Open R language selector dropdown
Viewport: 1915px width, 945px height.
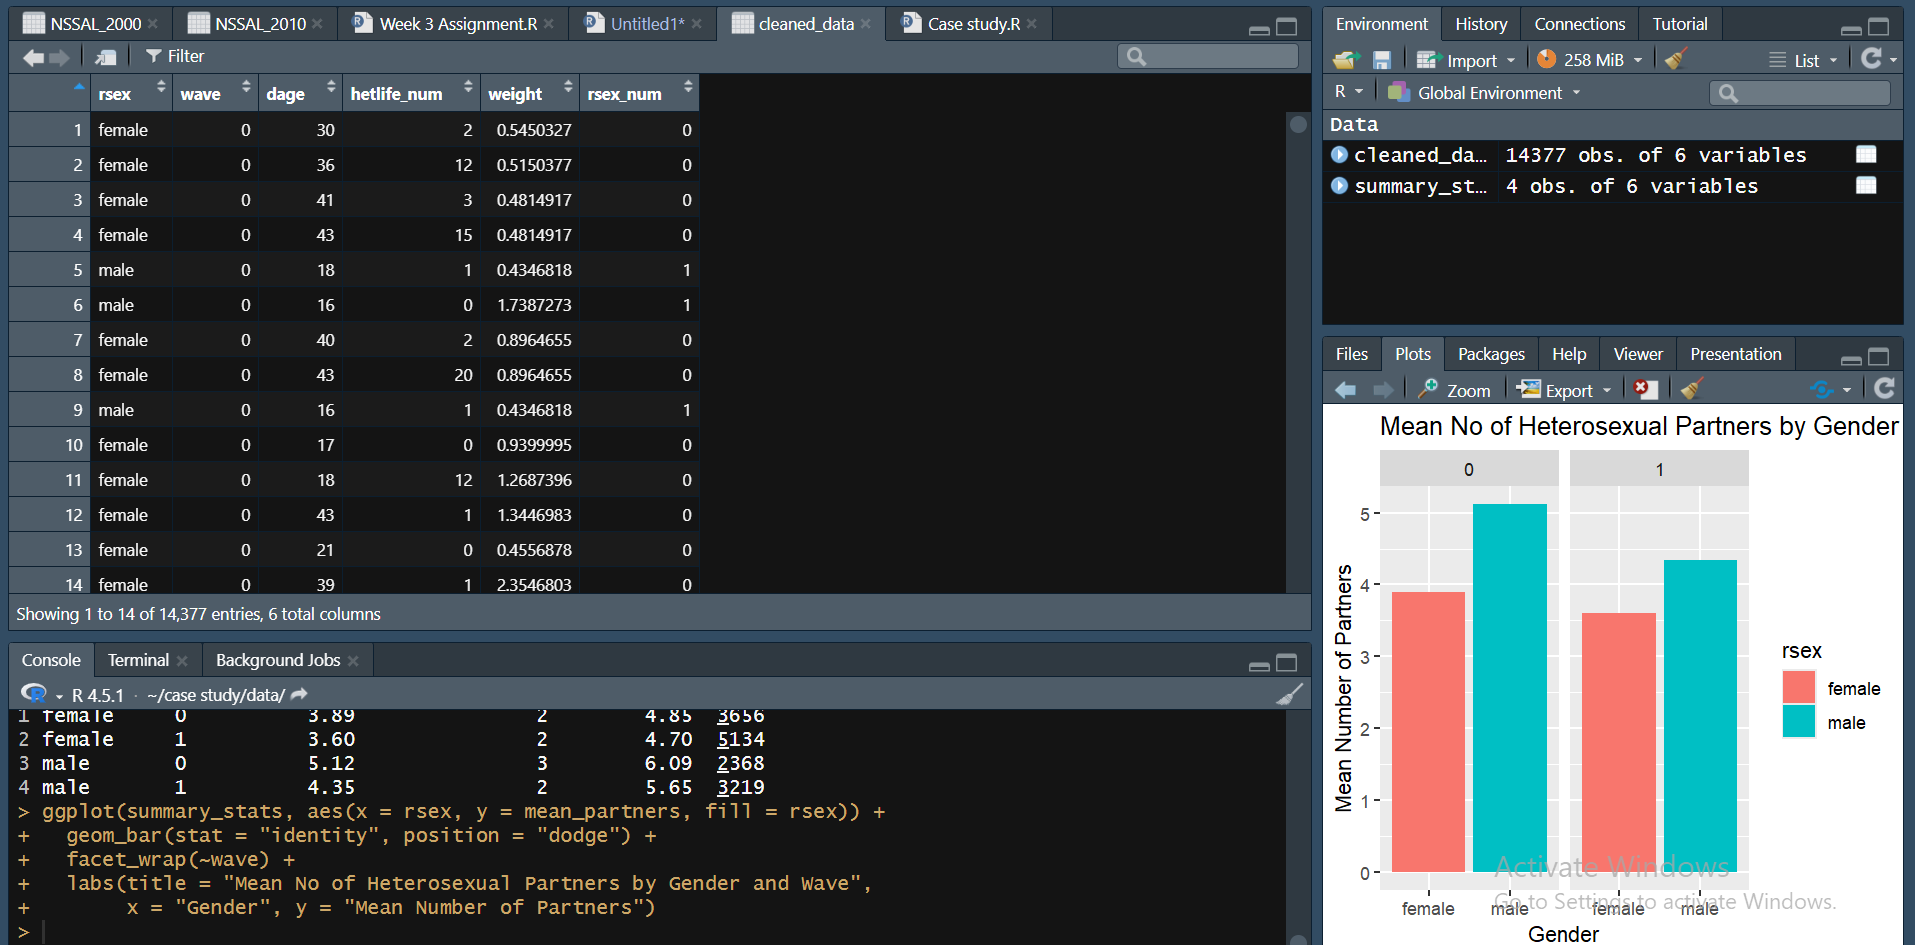[x=1348, y=92]
